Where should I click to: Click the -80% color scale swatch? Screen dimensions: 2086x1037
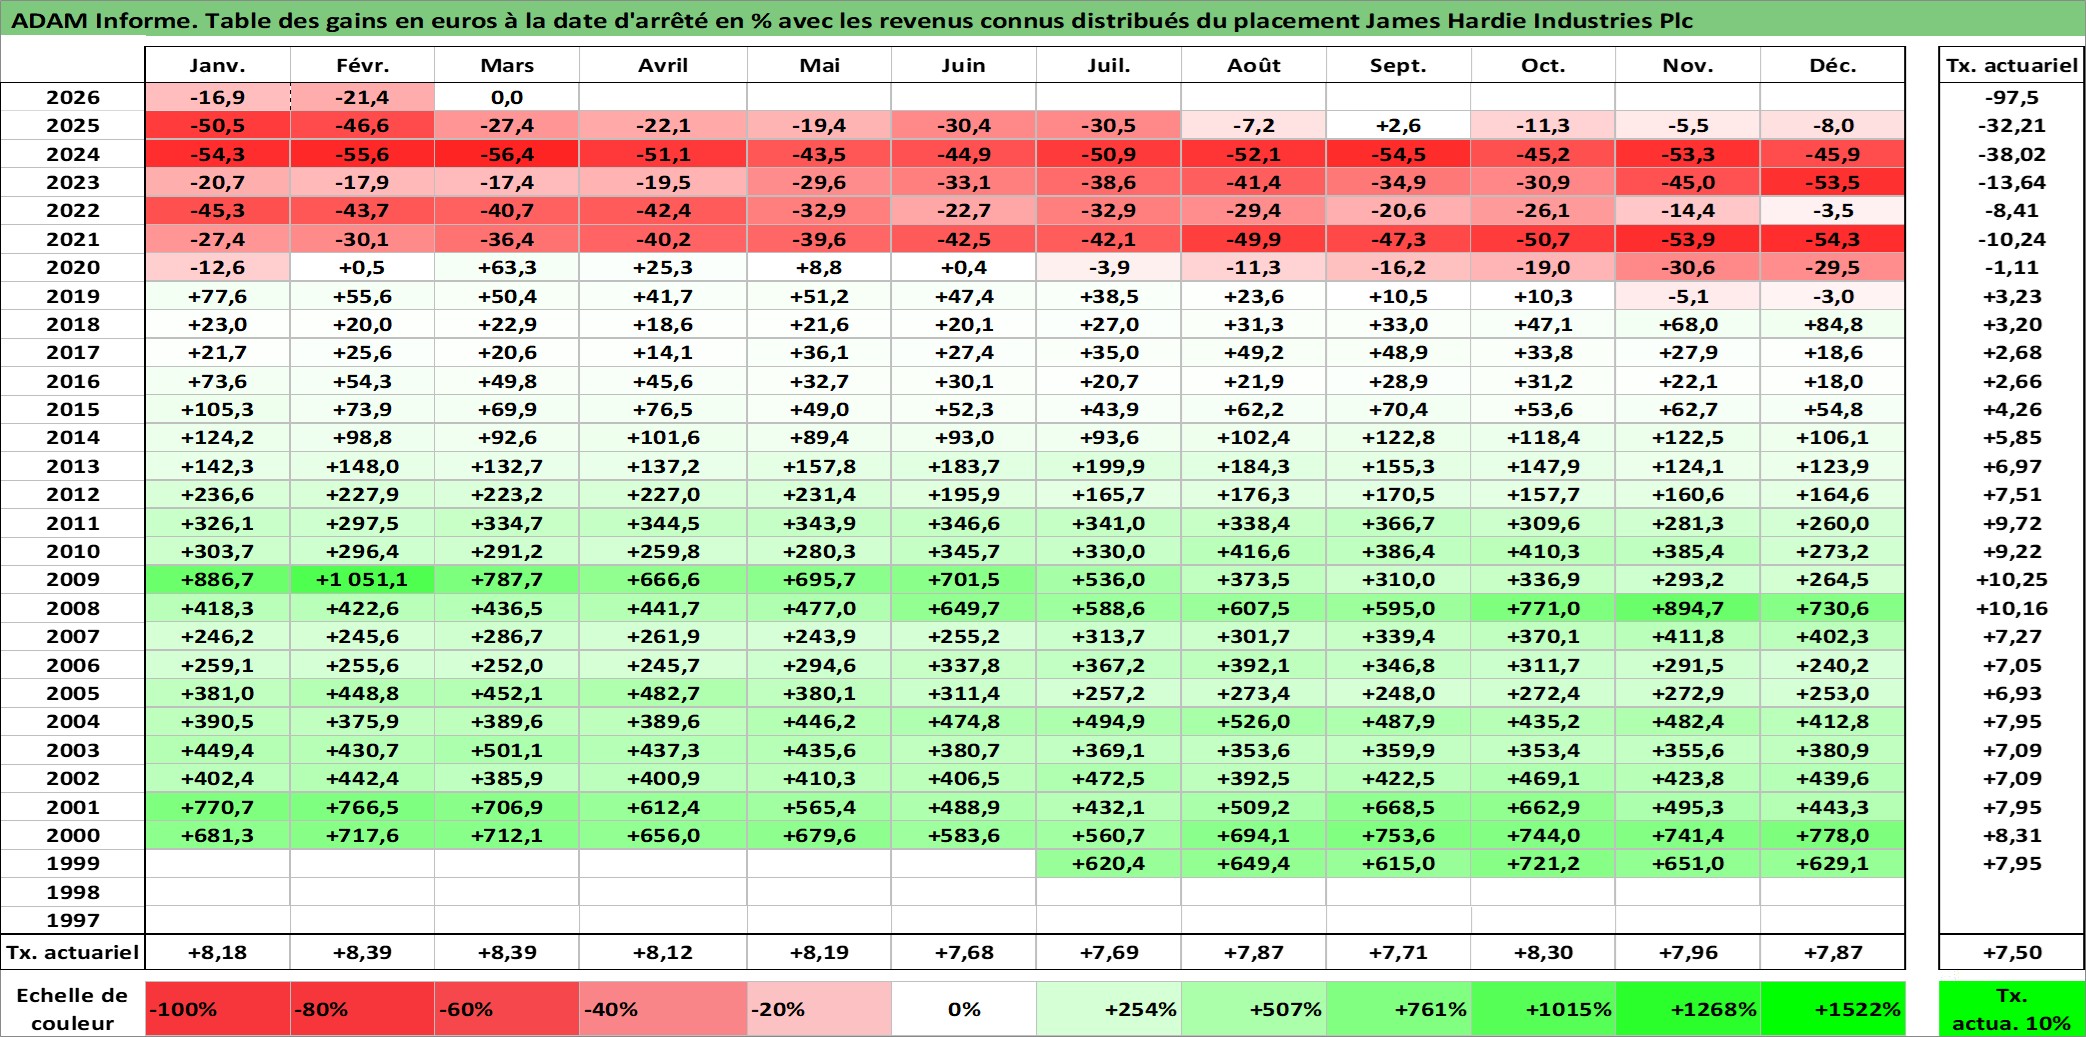click(x=362, y=1009)
